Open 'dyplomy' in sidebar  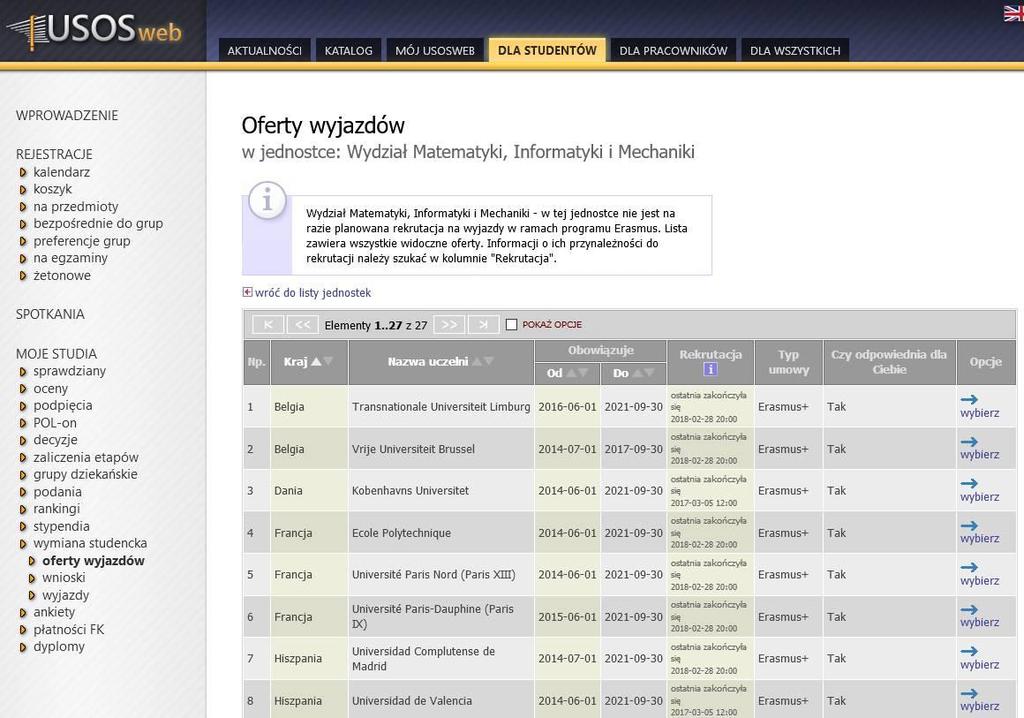pyautogui.click(x=59, y=647)
